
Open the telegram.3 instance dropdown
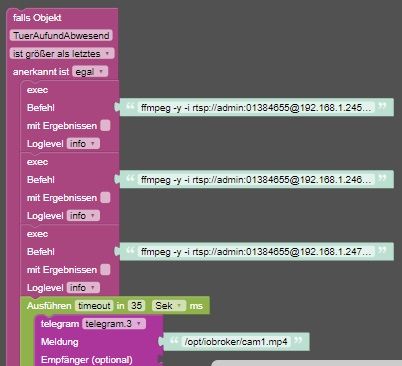[114, 324]
